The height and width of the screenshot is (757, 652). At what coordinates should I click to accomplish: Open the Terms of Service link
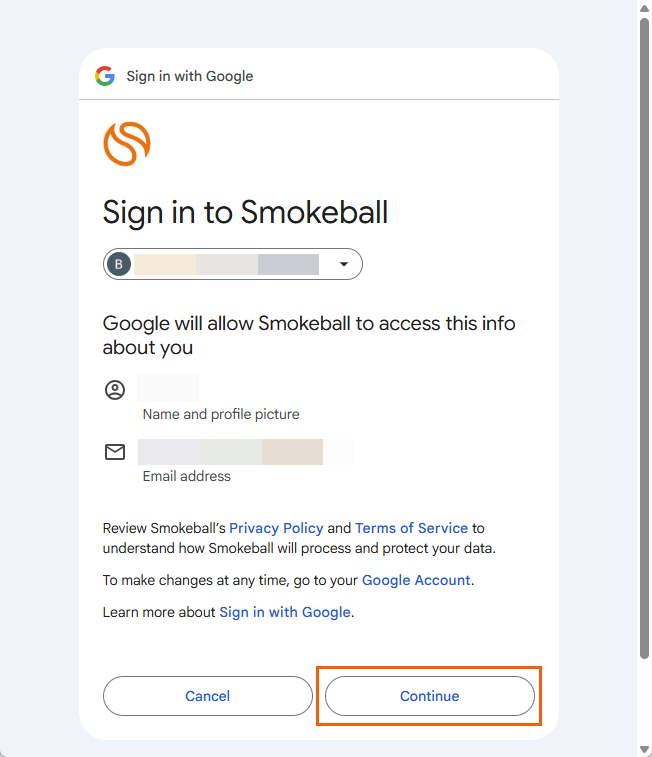[x=411, y=528]
